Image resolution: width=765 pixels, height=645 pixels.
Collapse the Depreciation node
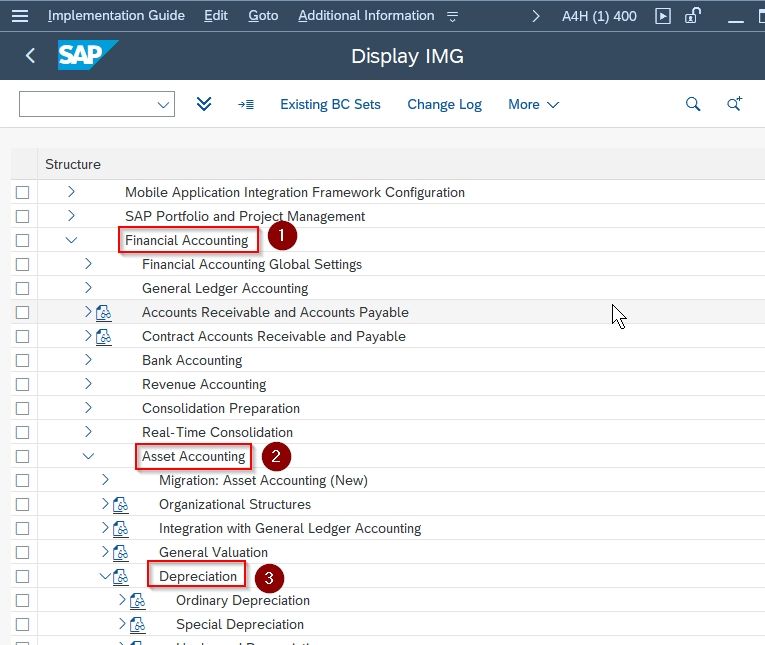(105, 576)
